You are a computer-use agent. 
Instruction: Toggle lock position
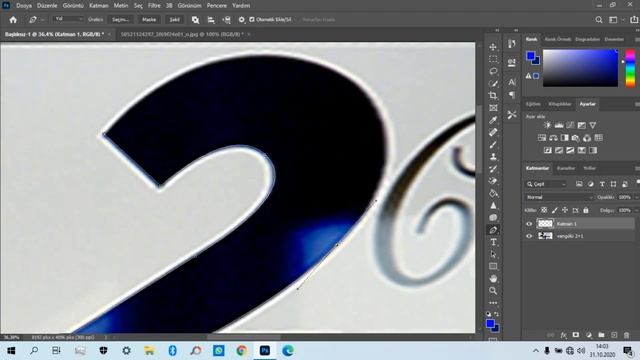pos(565,210)
